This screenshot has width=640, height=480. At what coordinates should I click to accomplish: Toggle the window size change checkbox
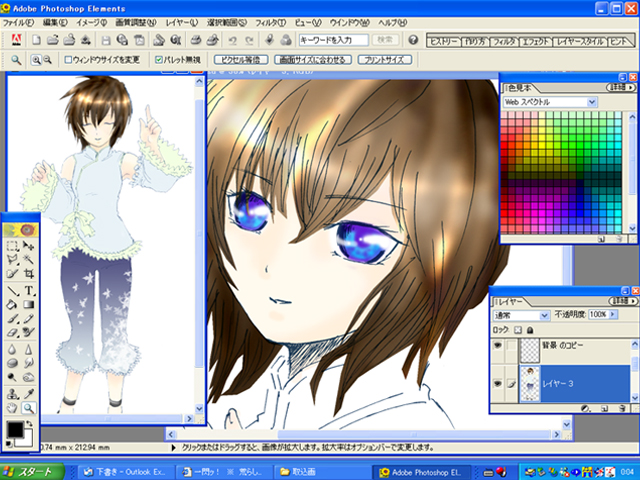68,60
